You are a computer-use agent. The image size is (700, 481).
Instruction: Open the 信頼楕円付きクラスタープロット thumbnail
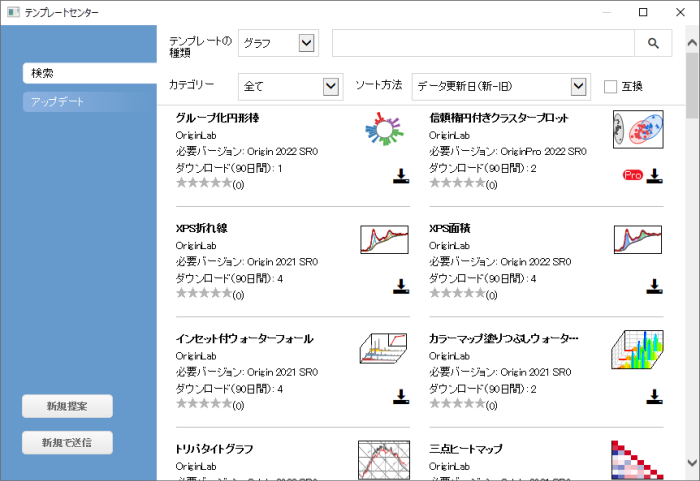click(638, 130)
